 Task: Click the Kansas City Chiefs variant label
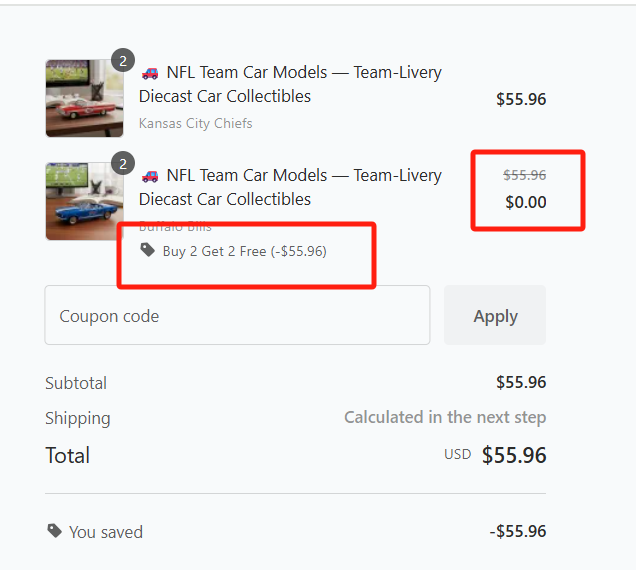click(x=195, y=123)
